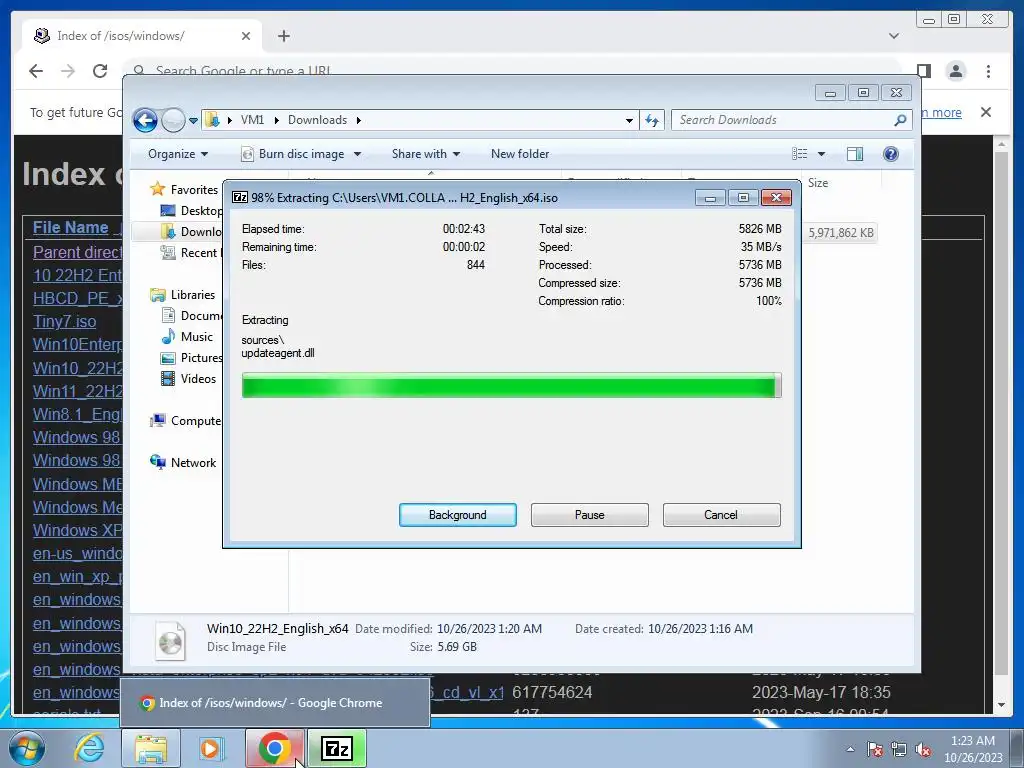Click Chrome's back button
Screen dimensions: 1024x768
click(x=36, y=71)
